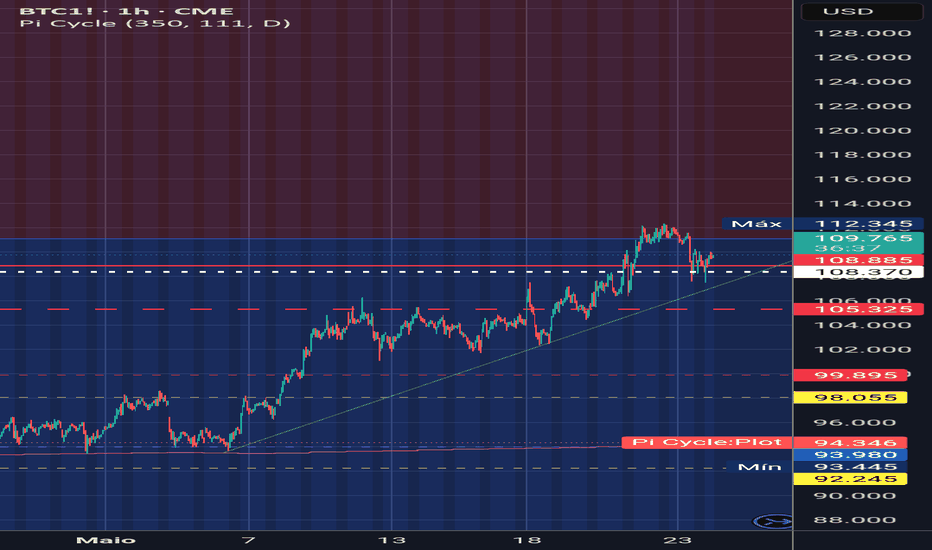Click the 18 date label on time axis
Screen dimensions: 932x550
pyautogui.click(x=527, y=540)
